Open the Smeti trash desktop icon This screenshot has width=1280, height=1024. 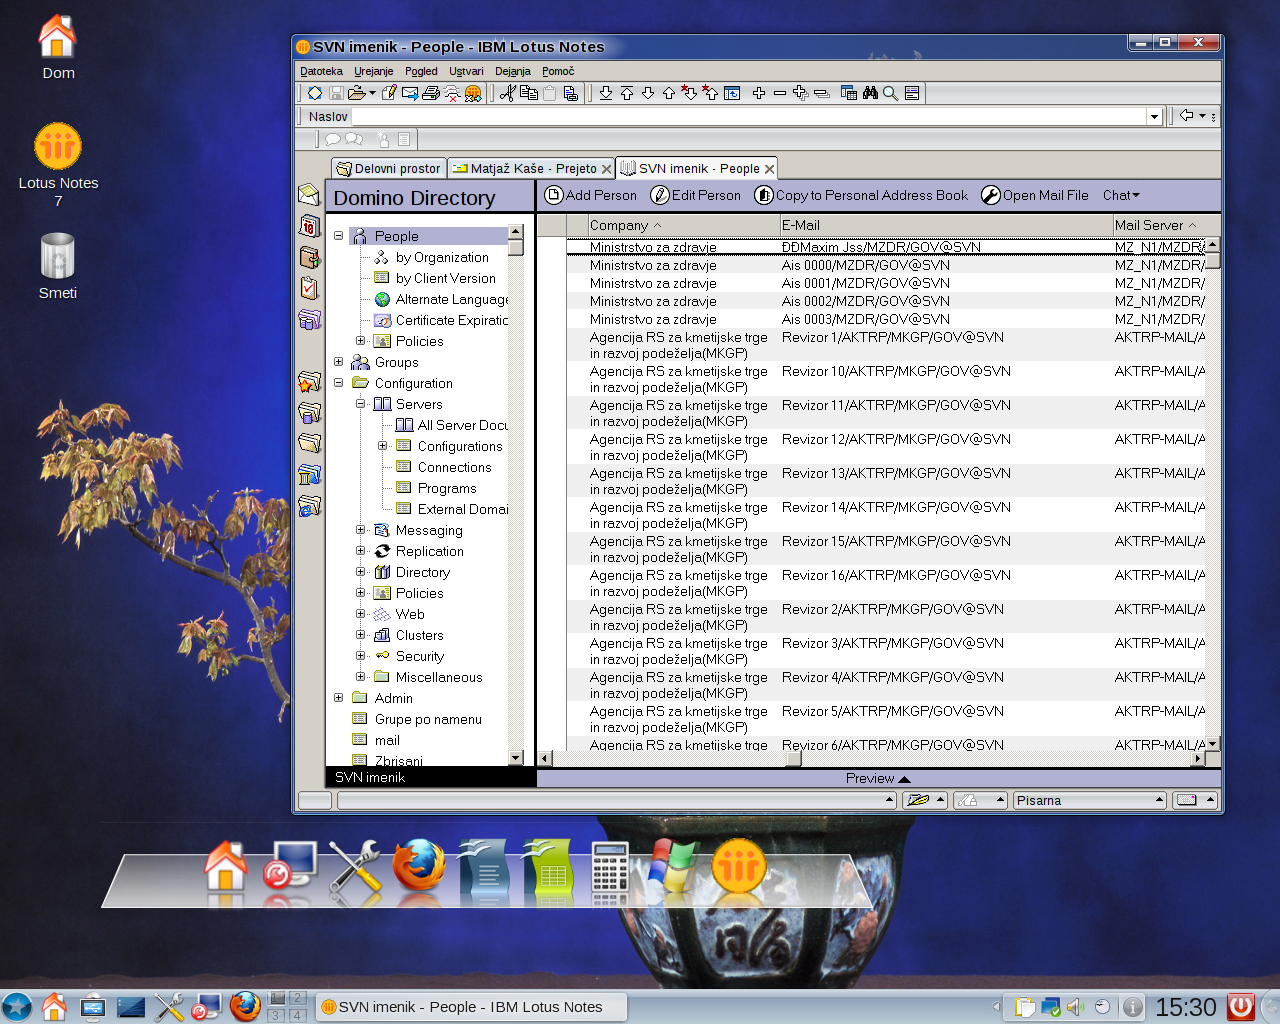pos(57,256)
